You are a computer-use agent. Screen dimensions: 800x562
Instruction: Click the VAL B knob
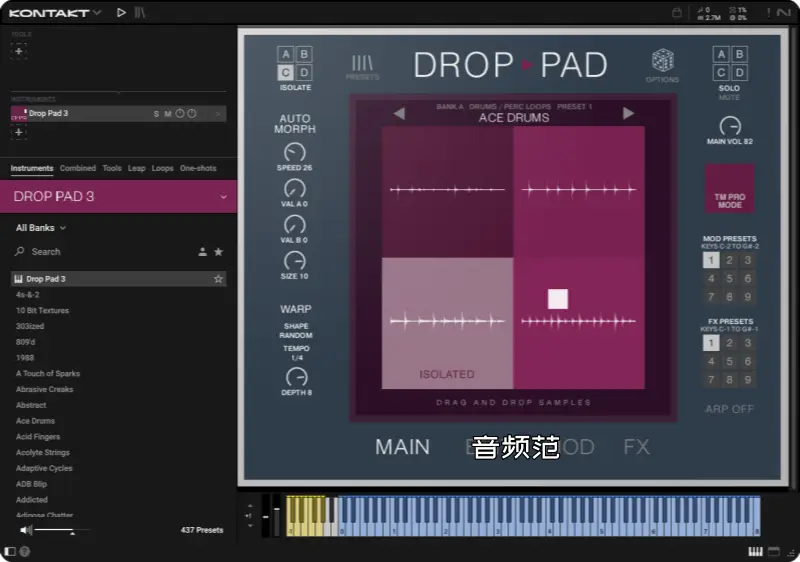tap(294, 225)
